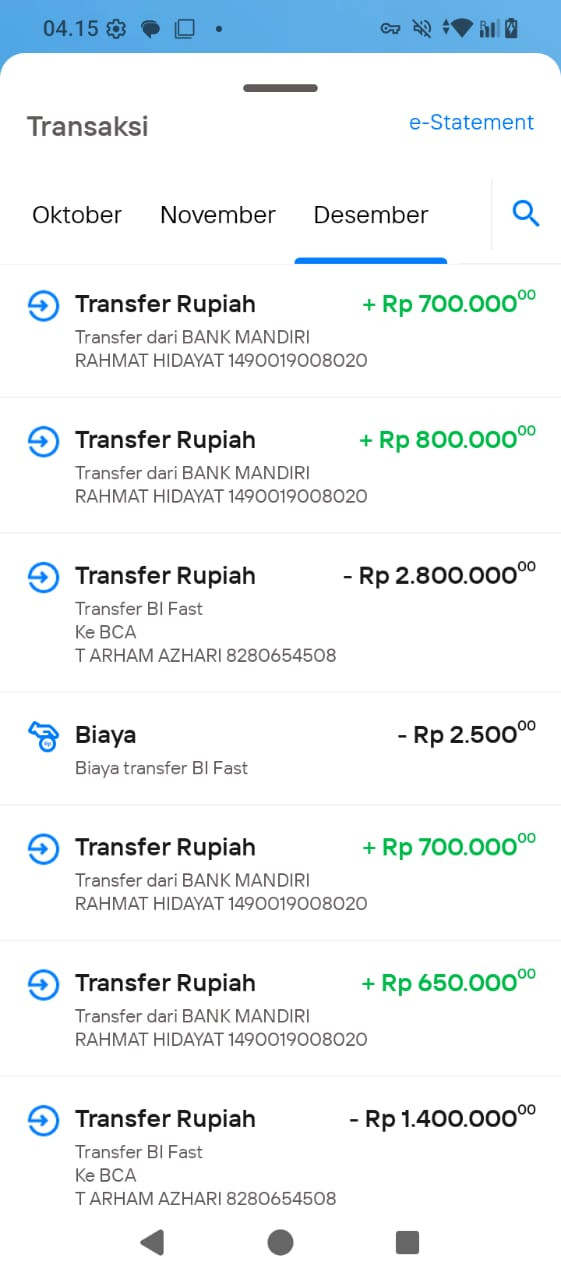561x1280 pixels.
Task: Tap transfer icon of the -Rp 1.400.000 entry
Action: click(x=43, y=1120)
